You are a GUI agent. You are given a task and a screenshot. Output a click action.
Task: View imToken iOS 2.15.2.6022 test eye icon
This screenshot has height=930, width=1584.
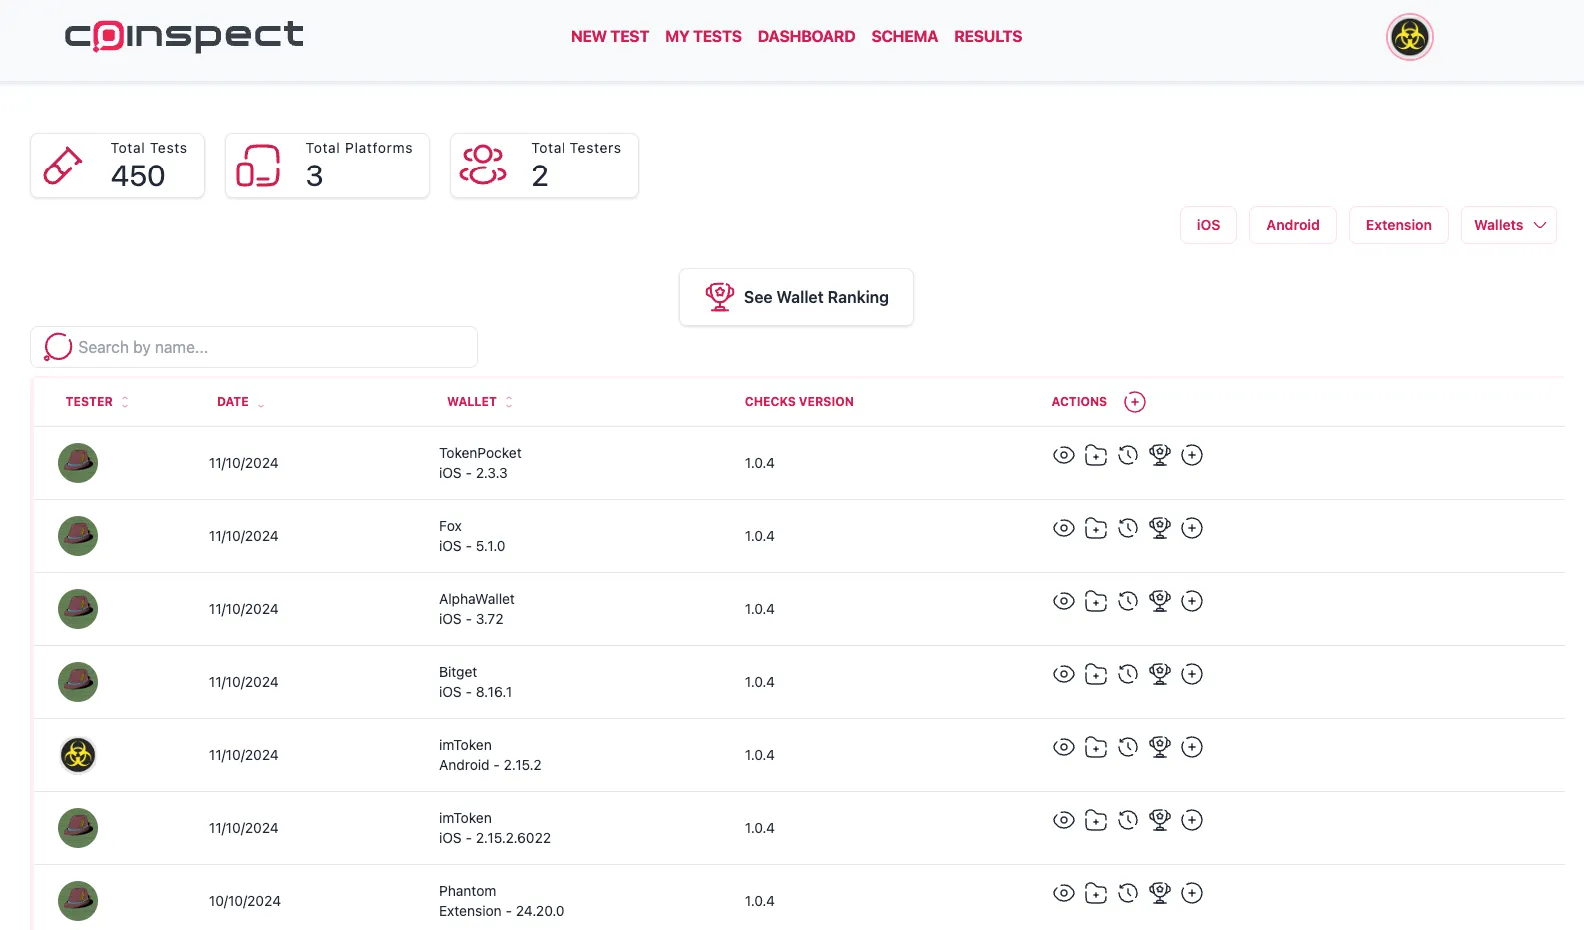[1064, 820]
